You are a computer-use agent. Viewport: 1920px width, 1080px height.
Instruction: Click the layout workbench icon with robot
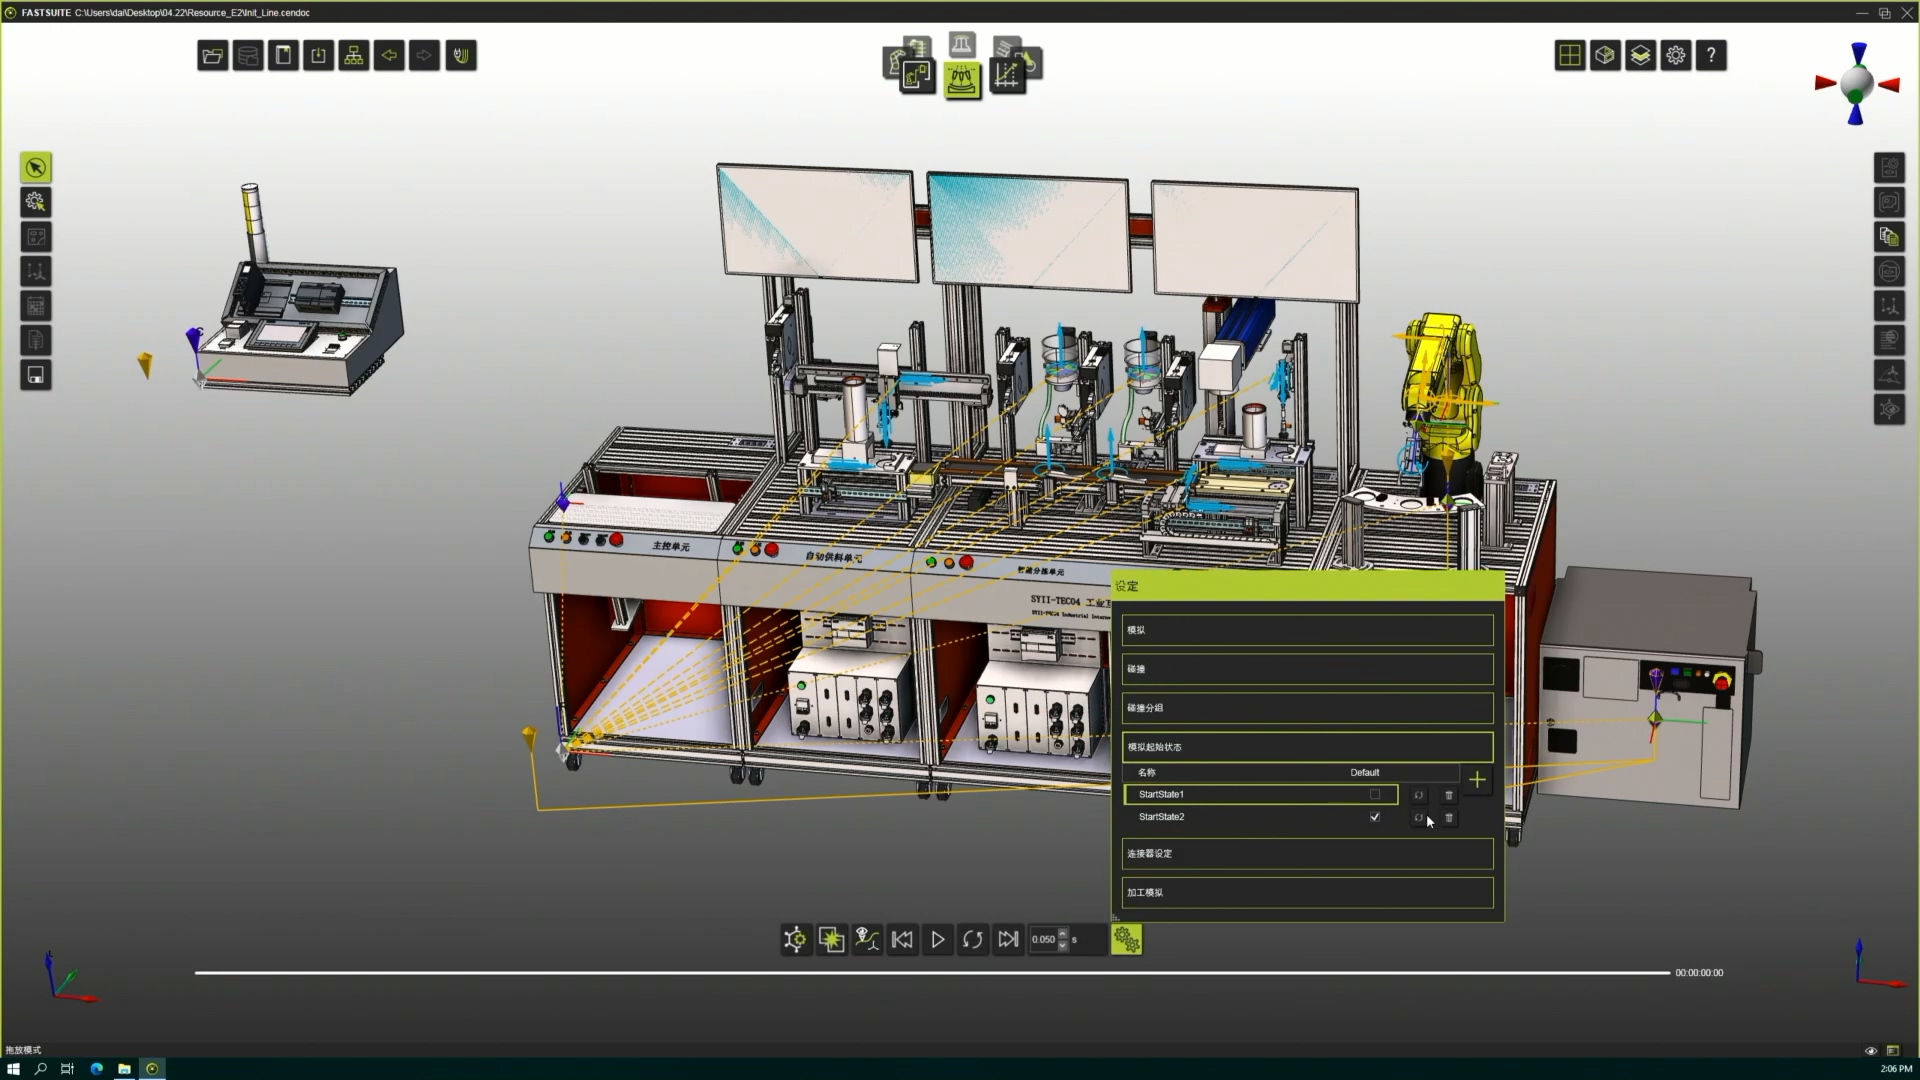pyautogui.click(x=915, y=76)
